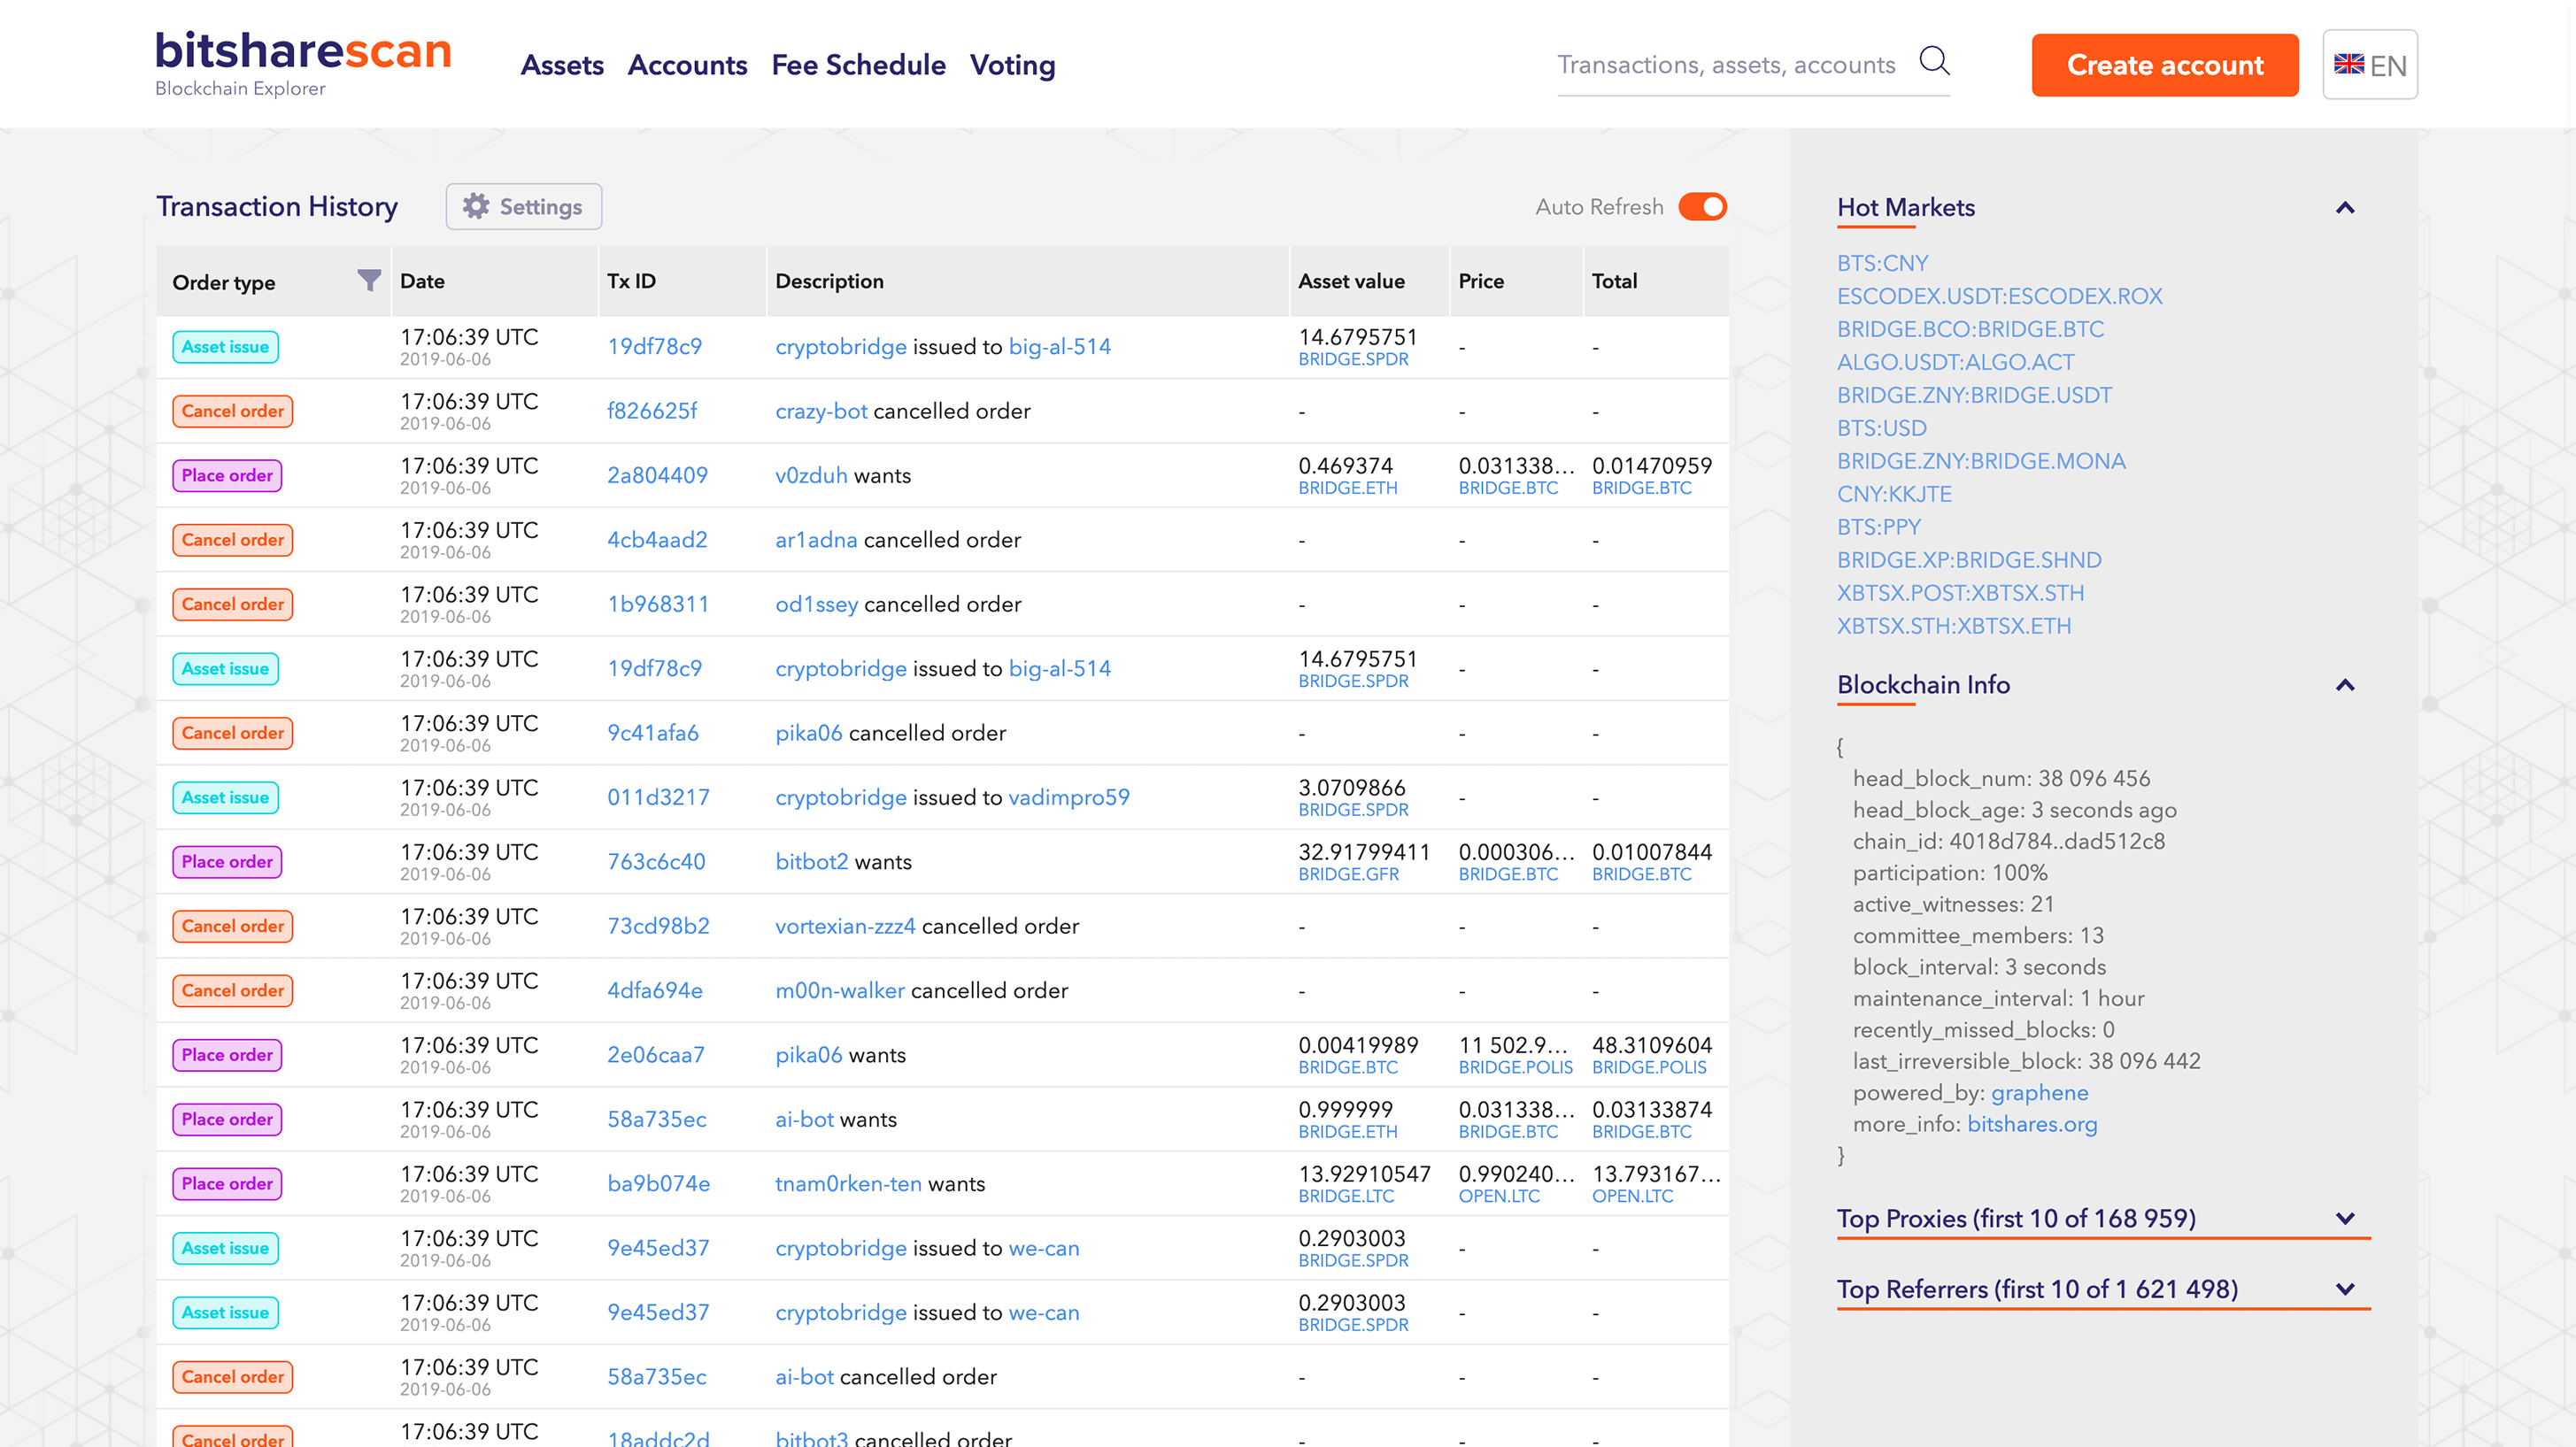Focus the transactions search input field
Image resolution: width=2576 pixels, height=1447 pixels.
[x=1726, y=65]
